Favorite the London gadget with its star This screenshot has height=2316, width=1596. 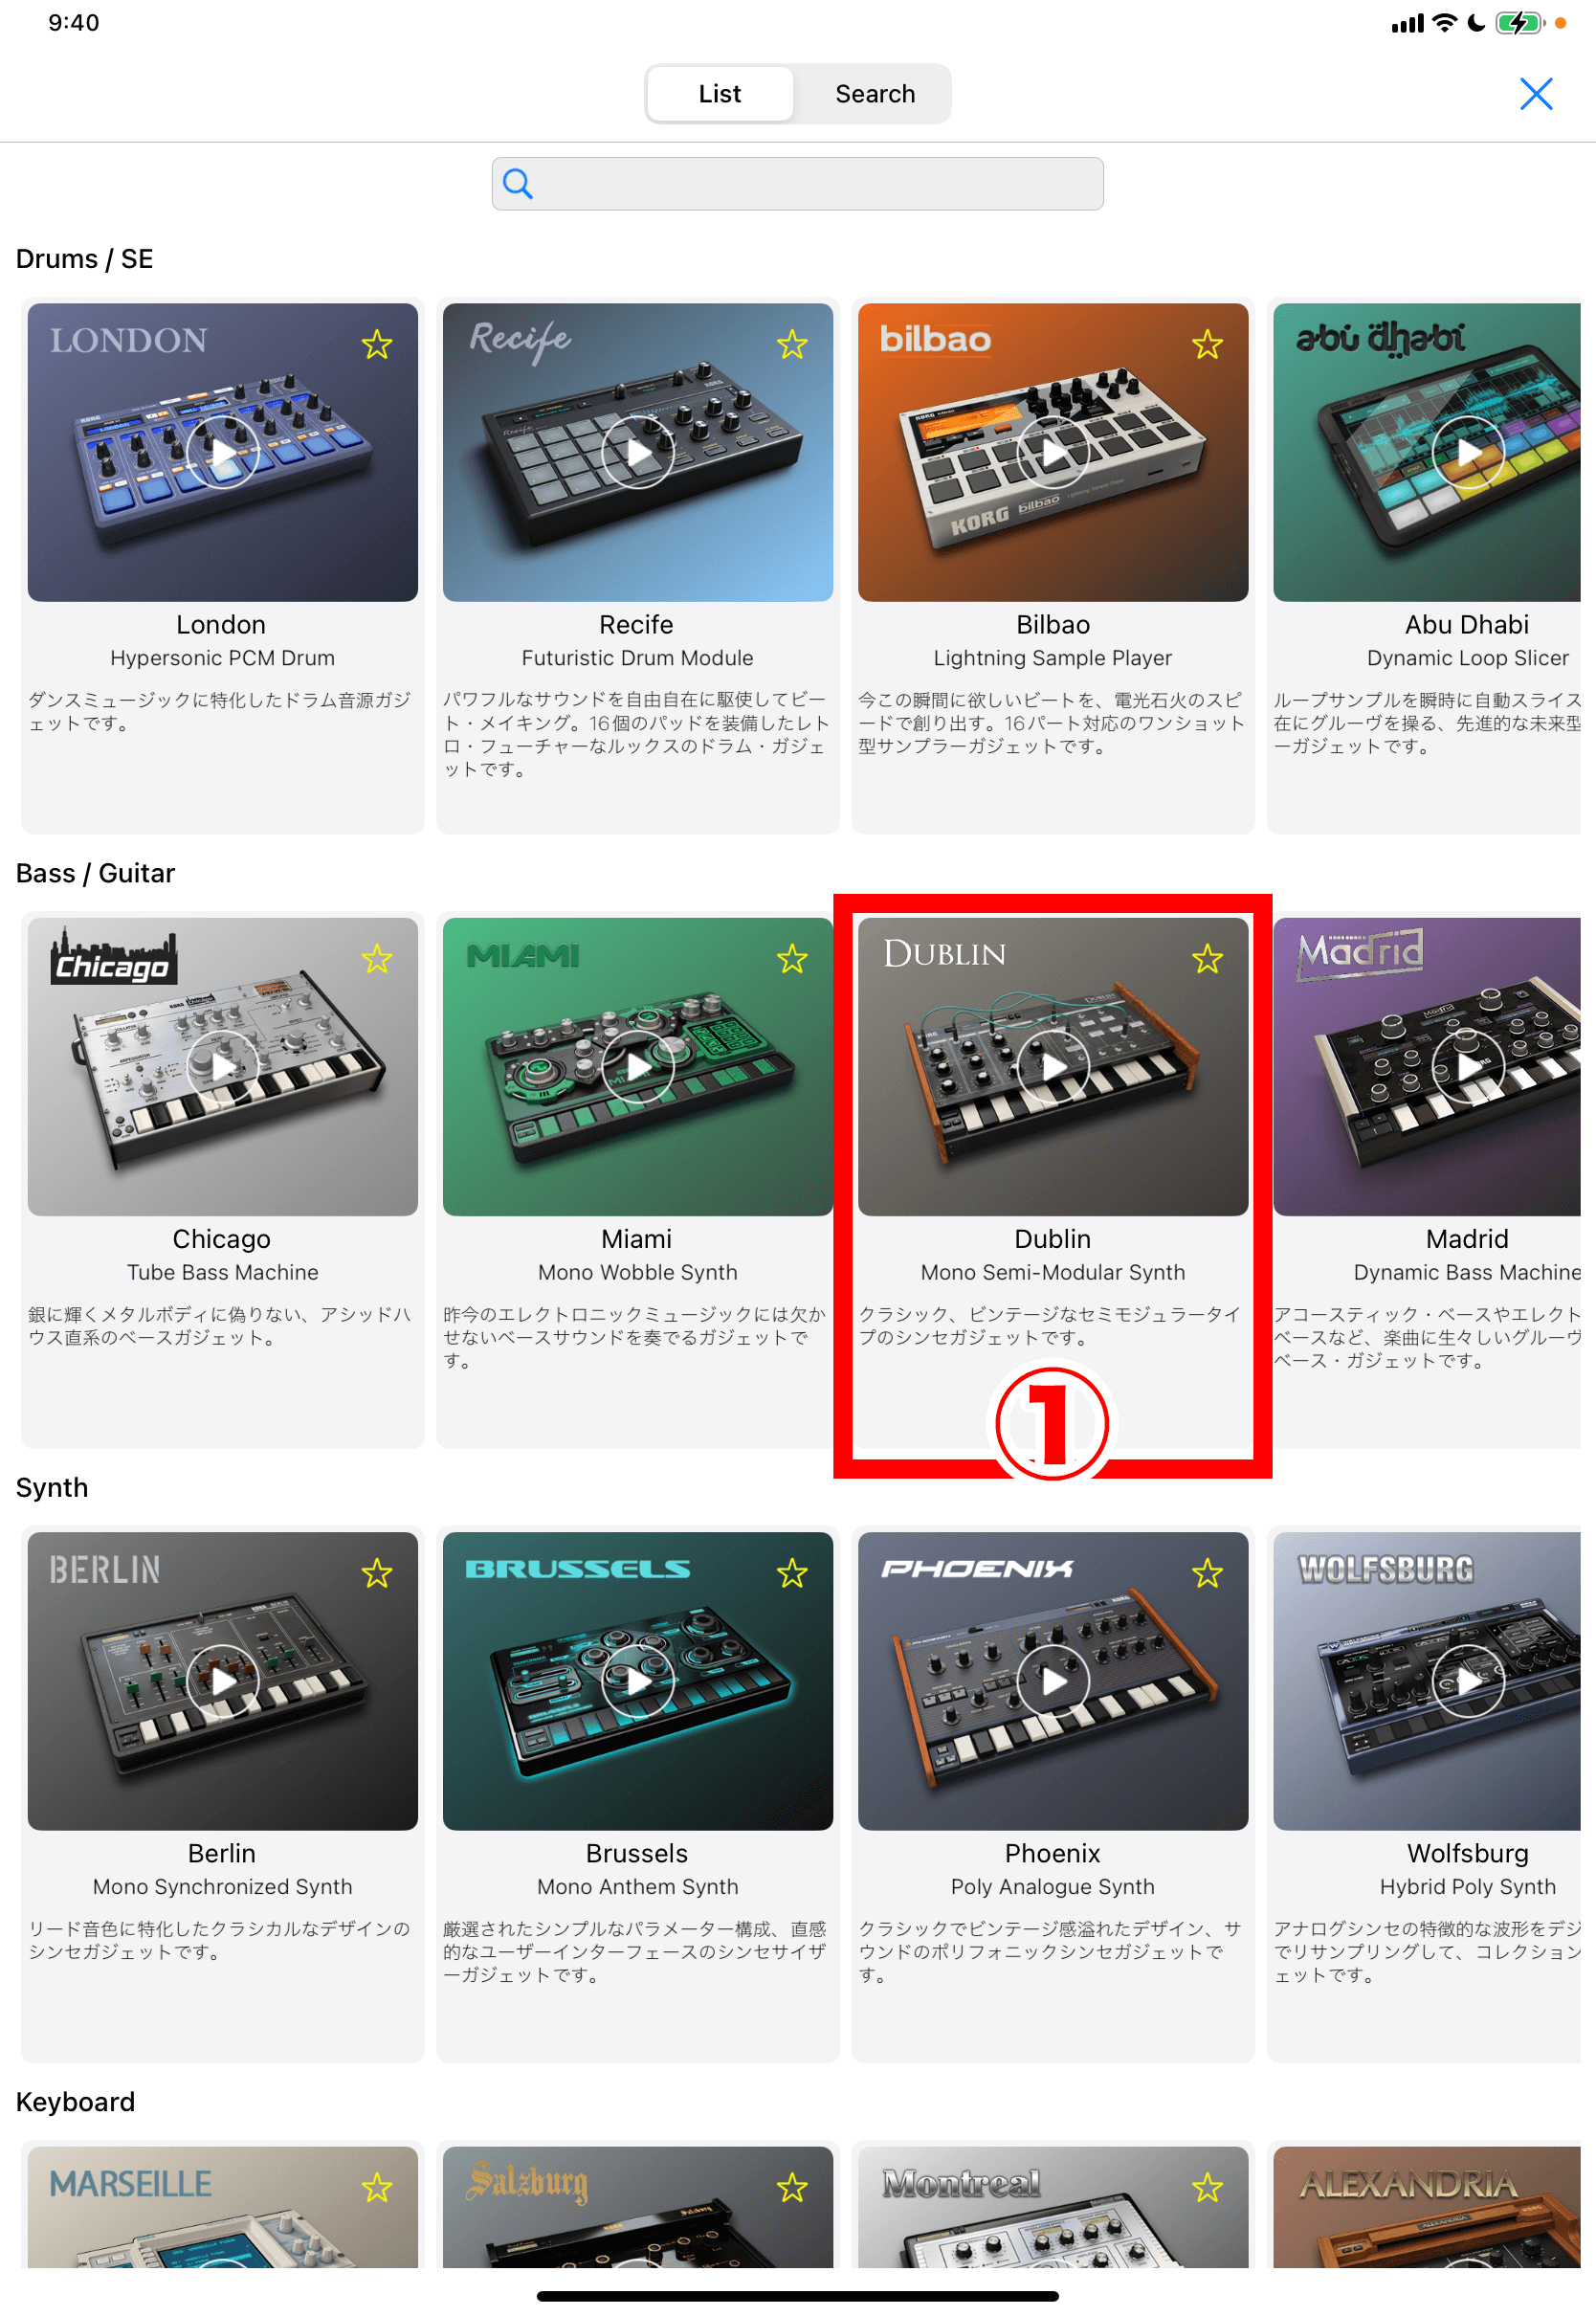click(377, 345)
